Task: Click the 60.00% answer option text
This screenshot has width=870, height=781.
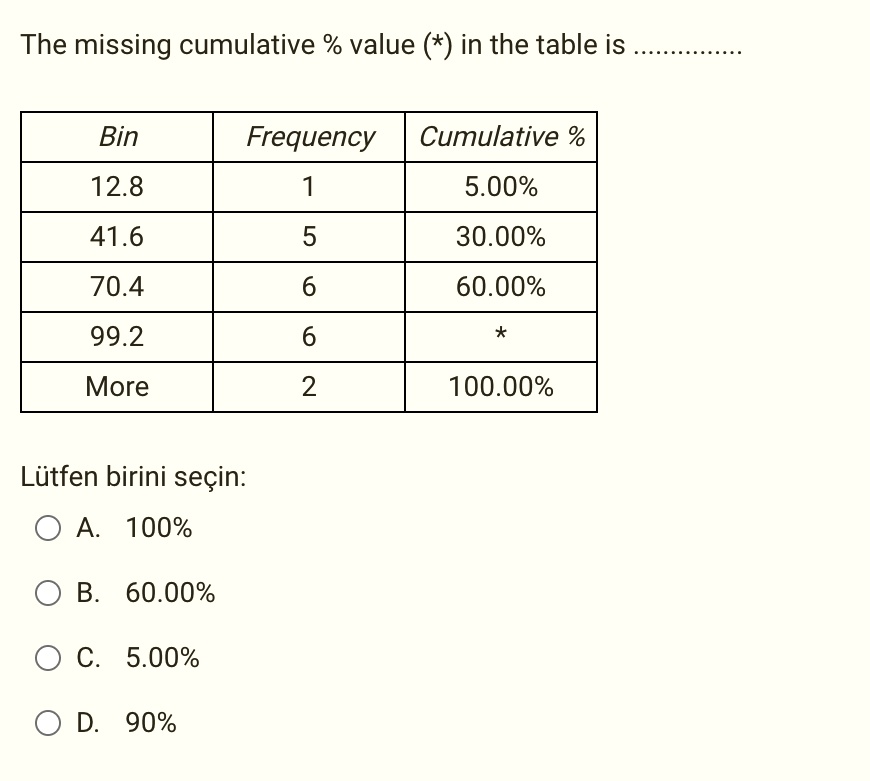Action: click(170, 593)
